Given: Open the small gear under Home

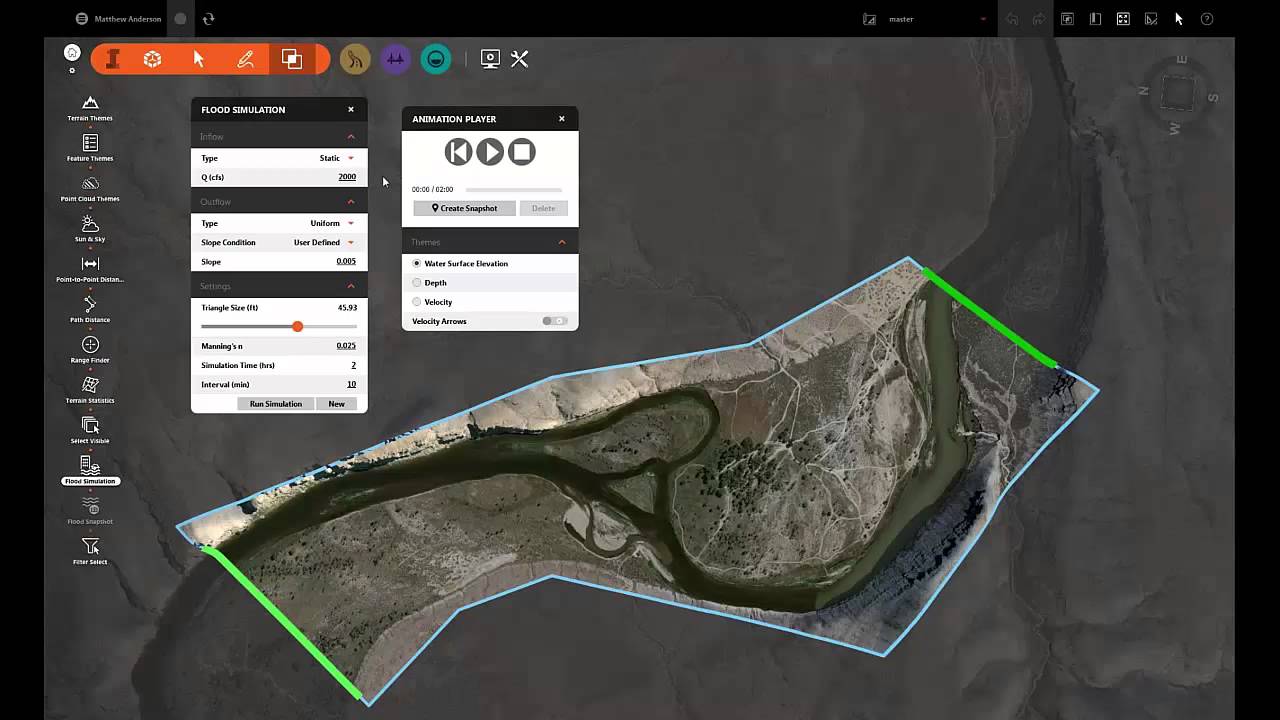Looking at the screenshot, I should (x=72, y=71).
